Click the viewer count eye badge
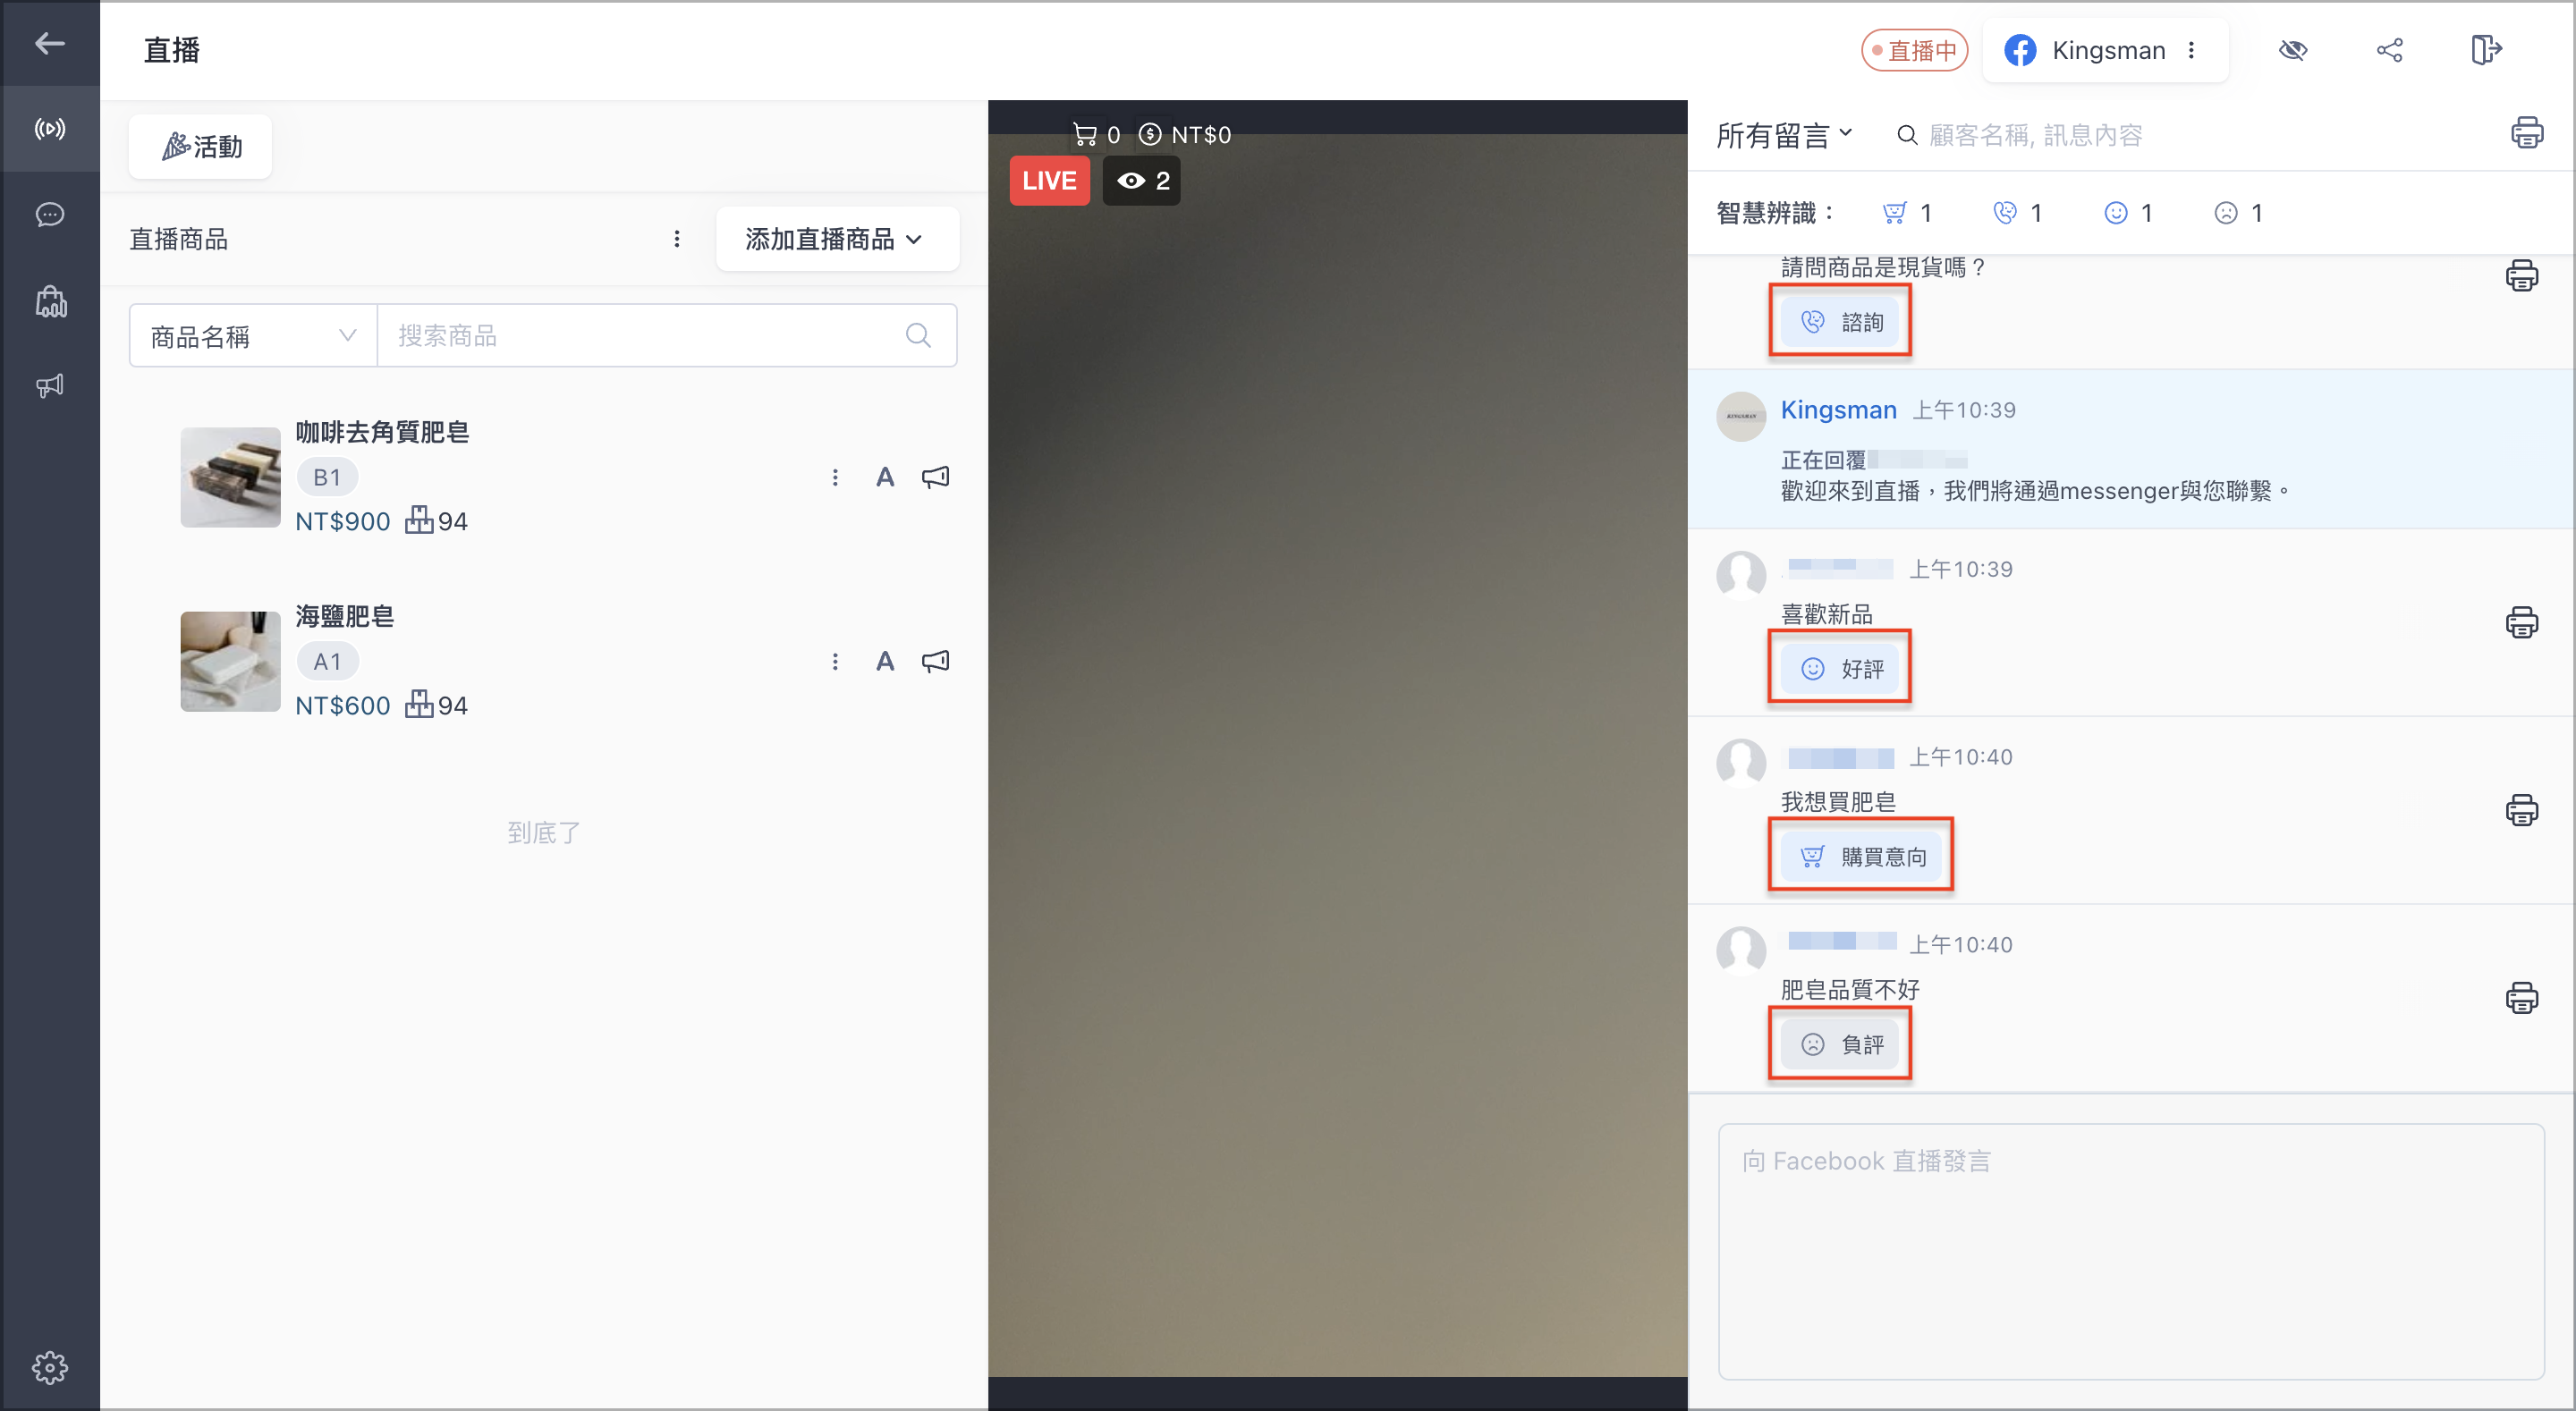 pos(1142,181)
